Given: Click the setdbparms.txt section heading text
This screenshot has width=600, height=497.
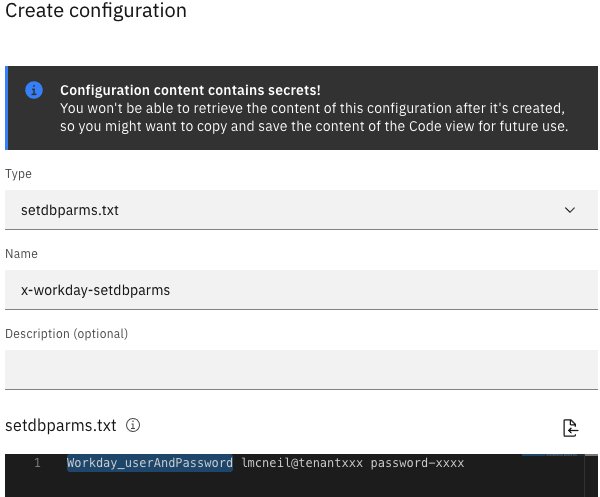Looking at the screenshot, I should coord(60,425).
